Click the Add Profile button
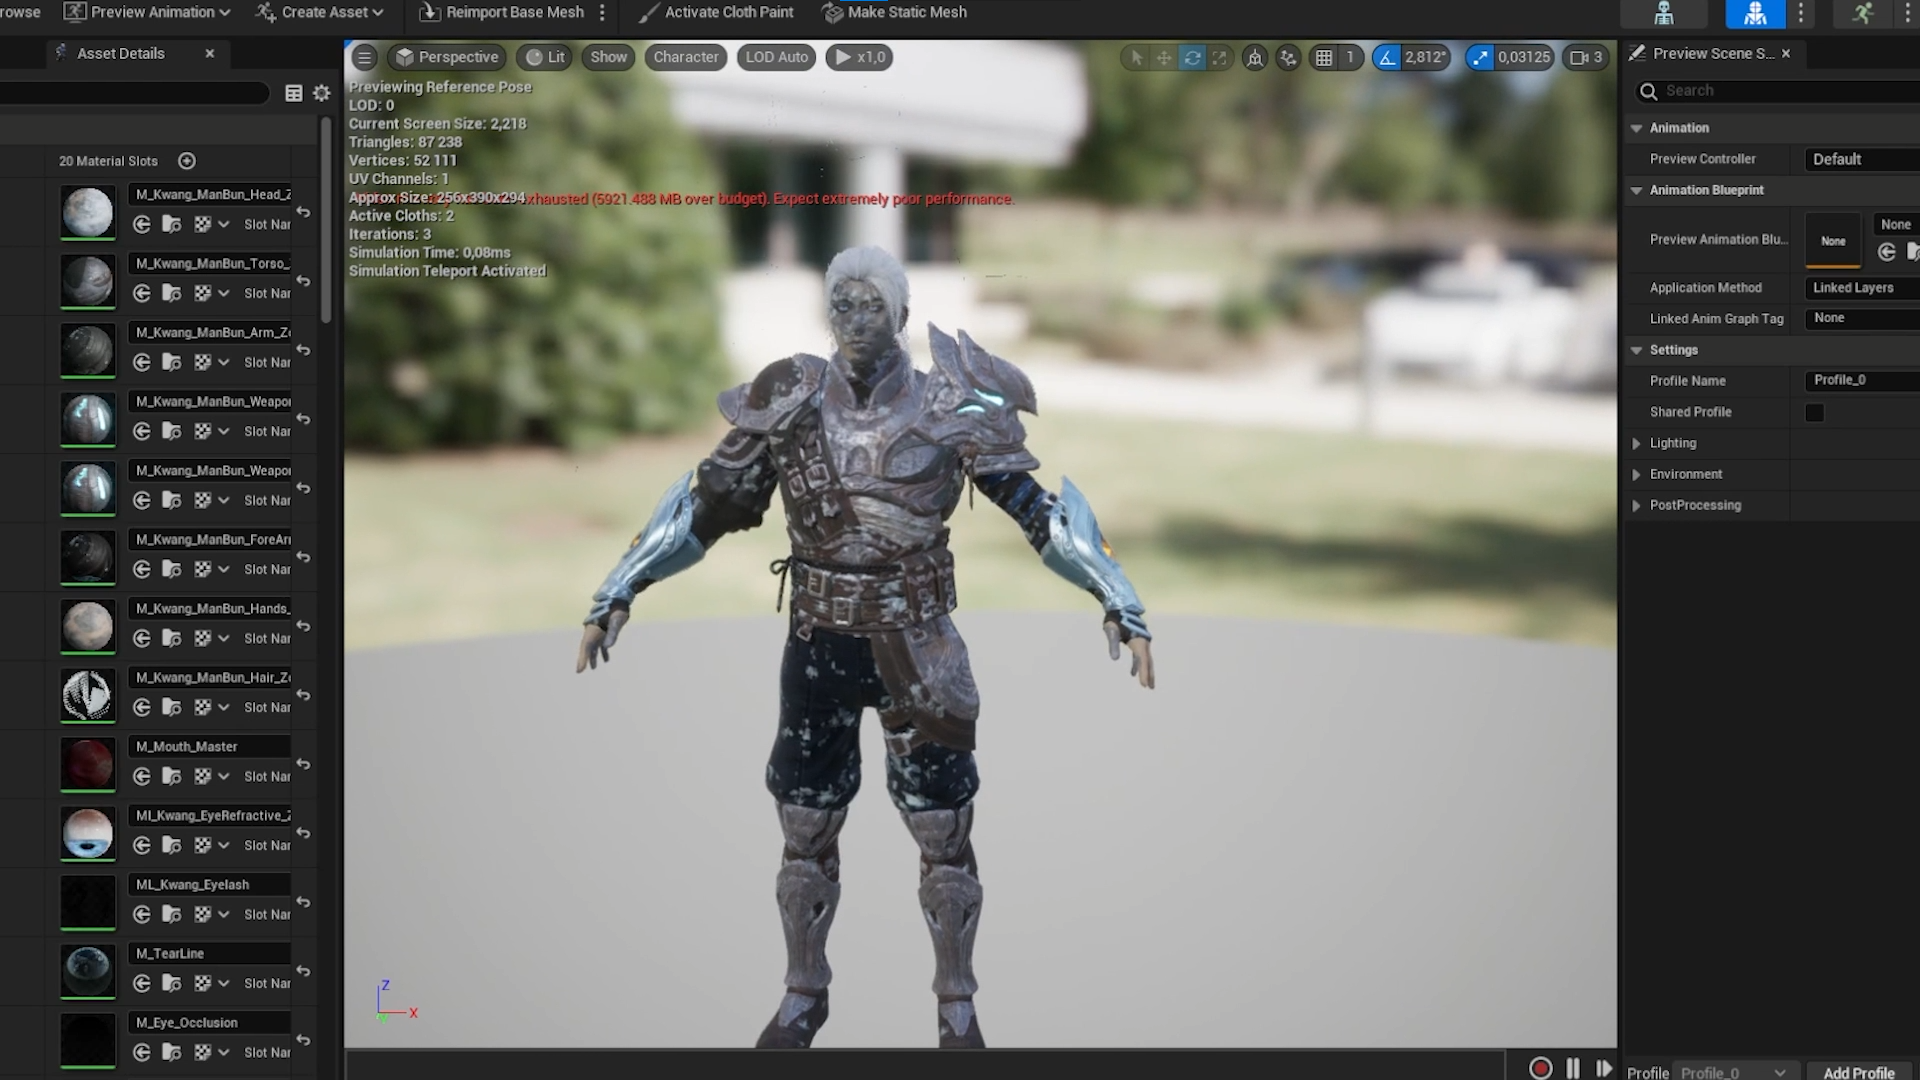Viewport: 1920px width, 1080px height. 1858,1072
